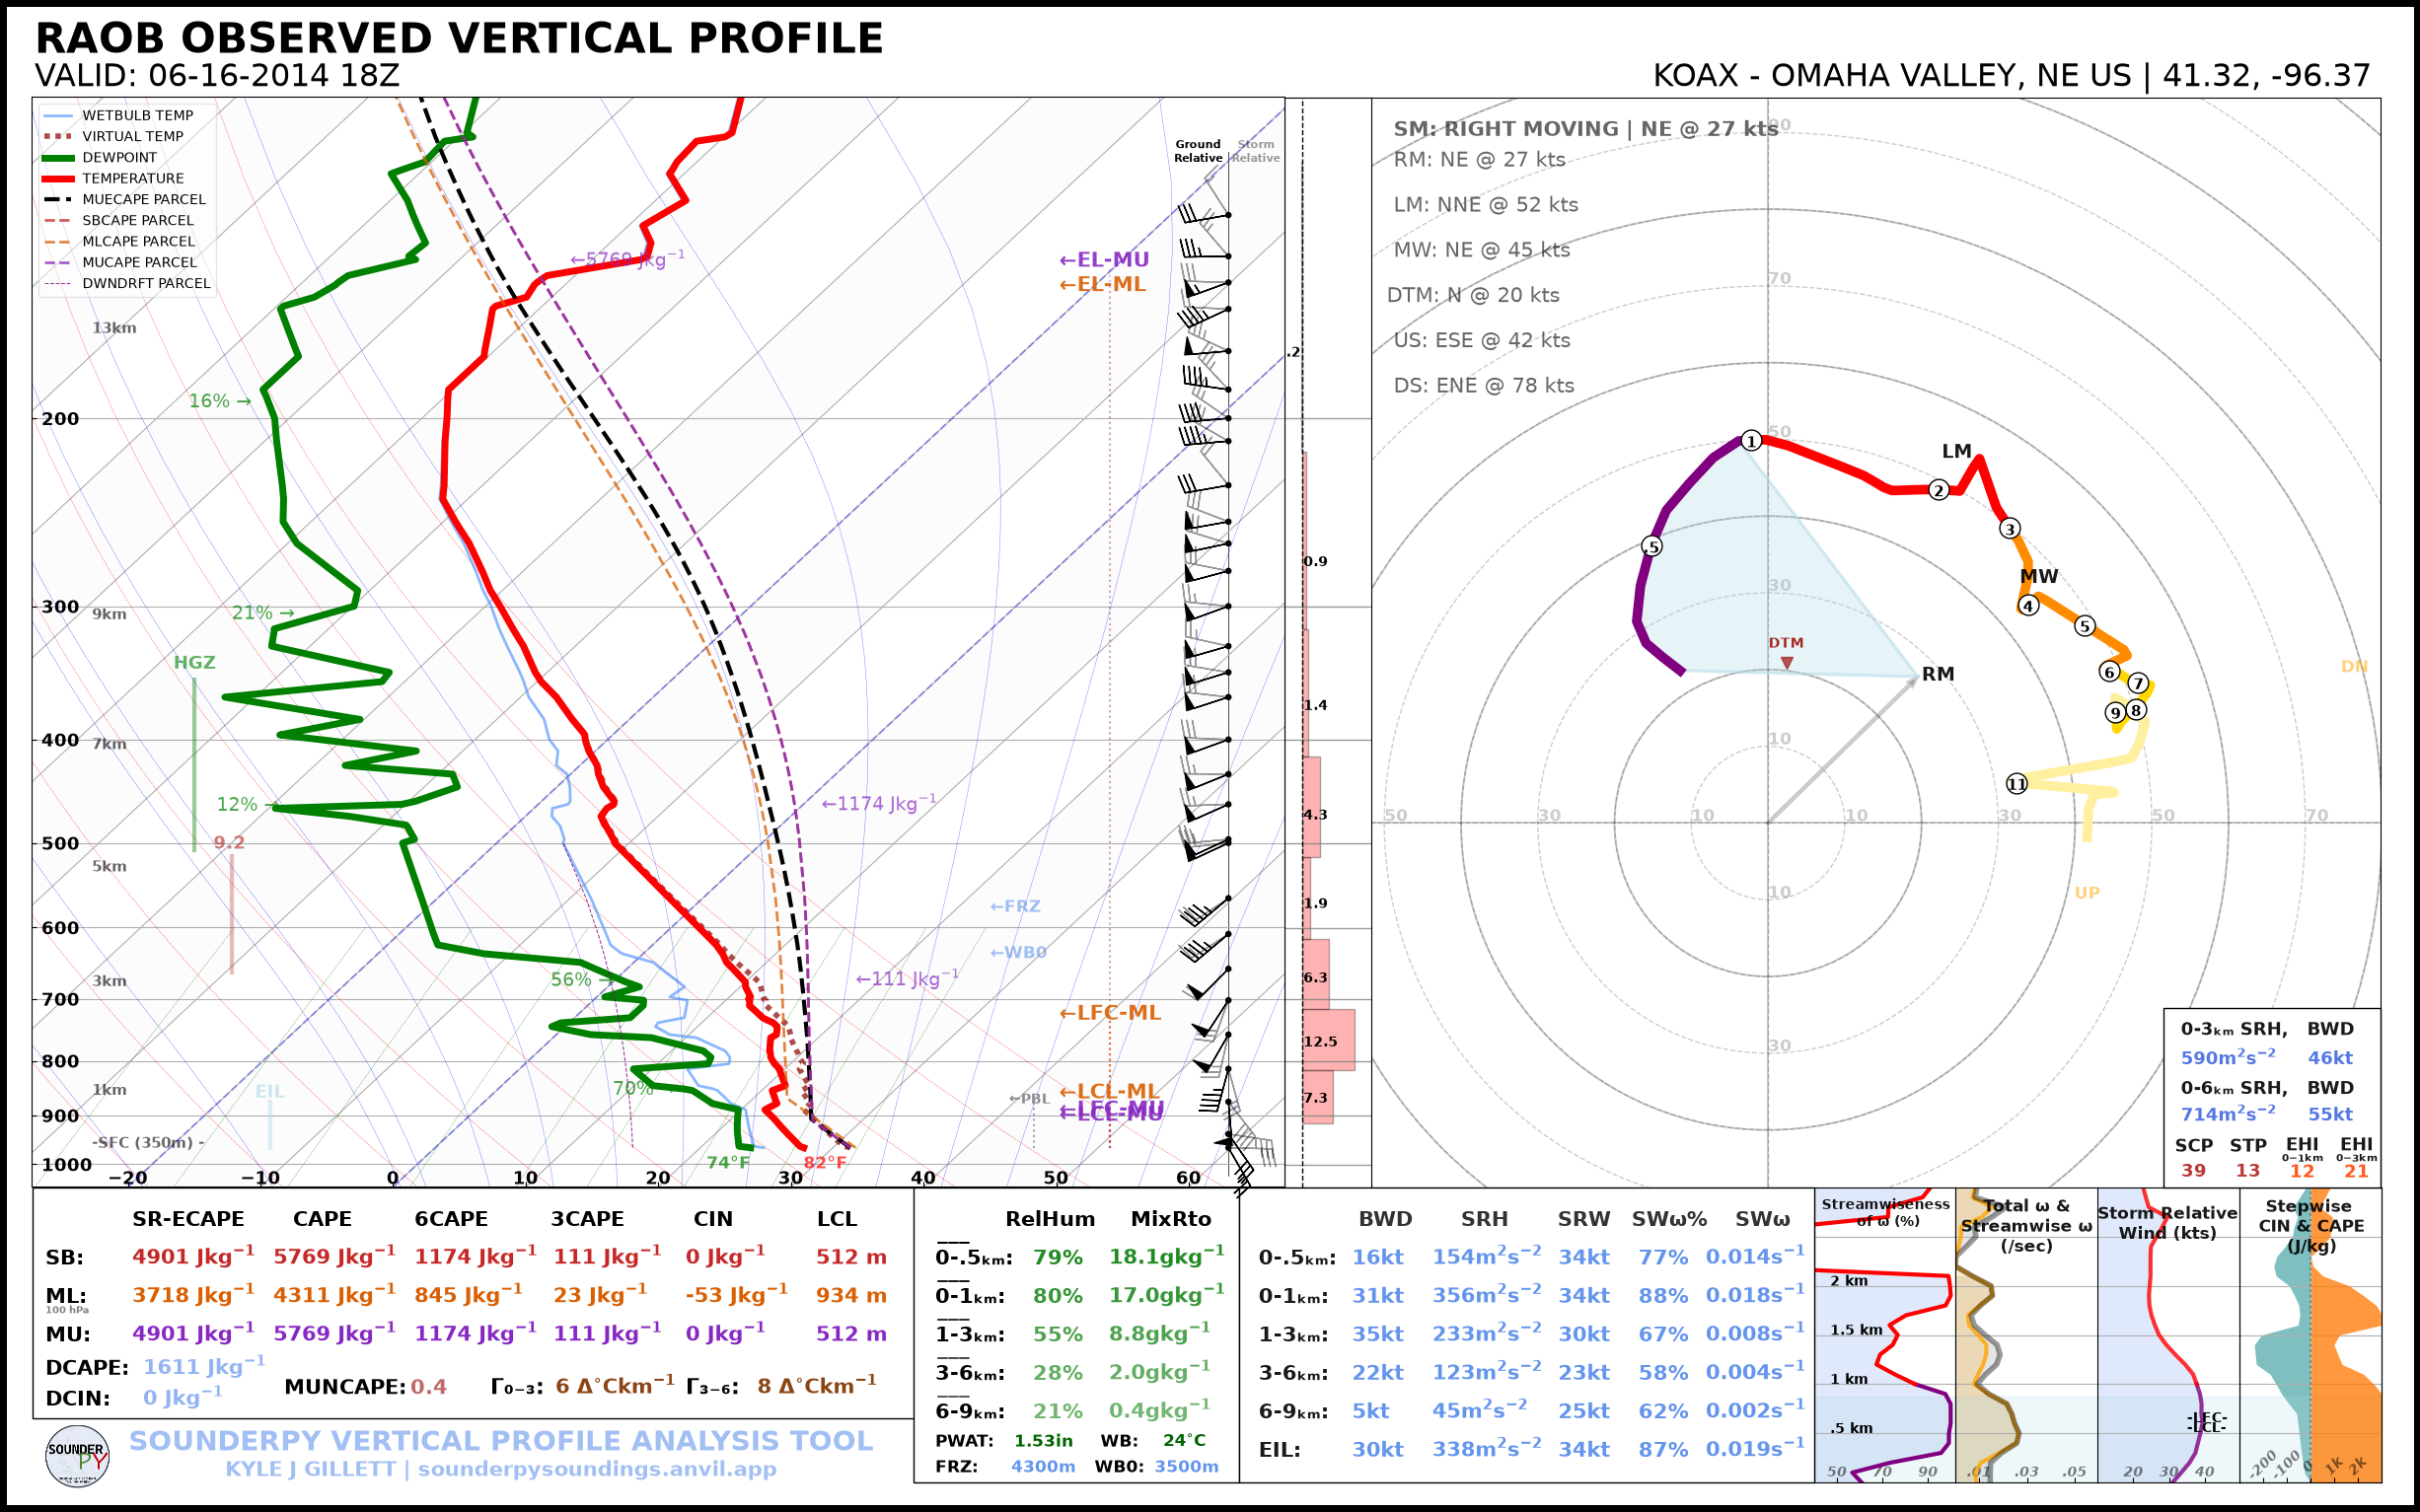Open the sounderpysoundings.anvil.app link
Image resolution: width=2420 pixels, height=1512 pixels.
[597, 1469]
